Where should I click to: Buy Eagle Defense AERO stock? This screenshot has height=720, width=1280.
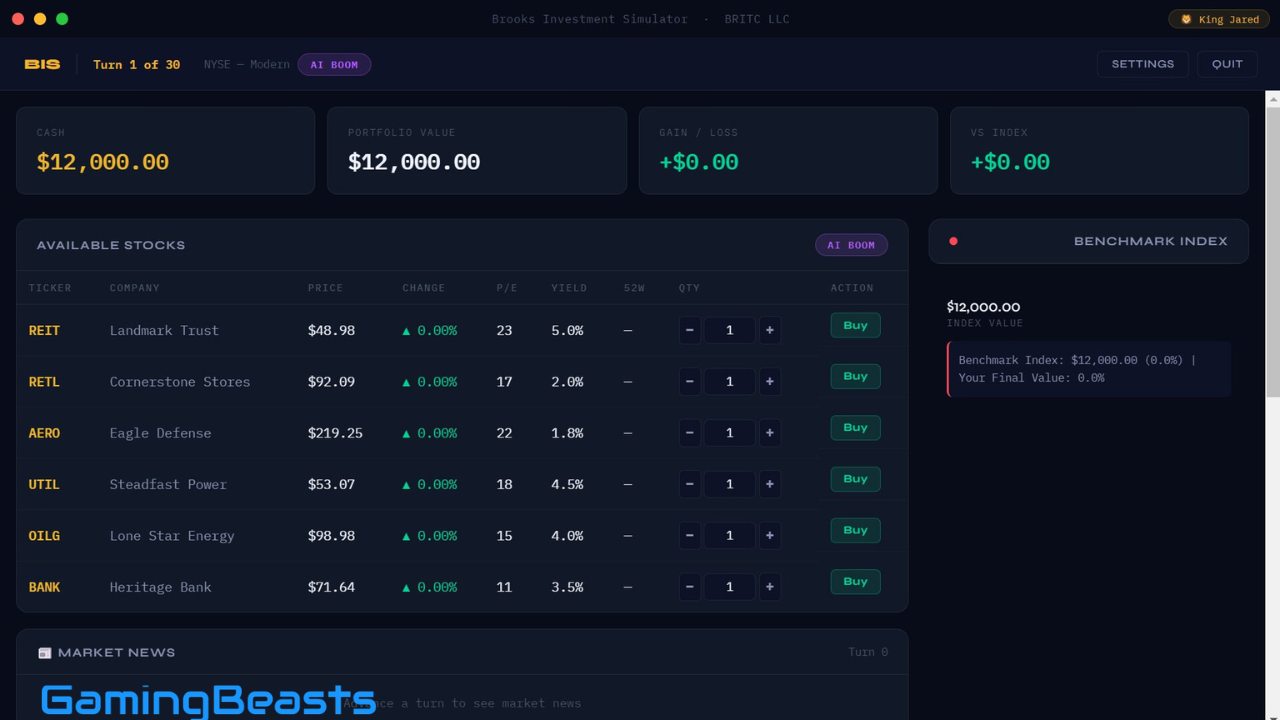click(855, 427)
